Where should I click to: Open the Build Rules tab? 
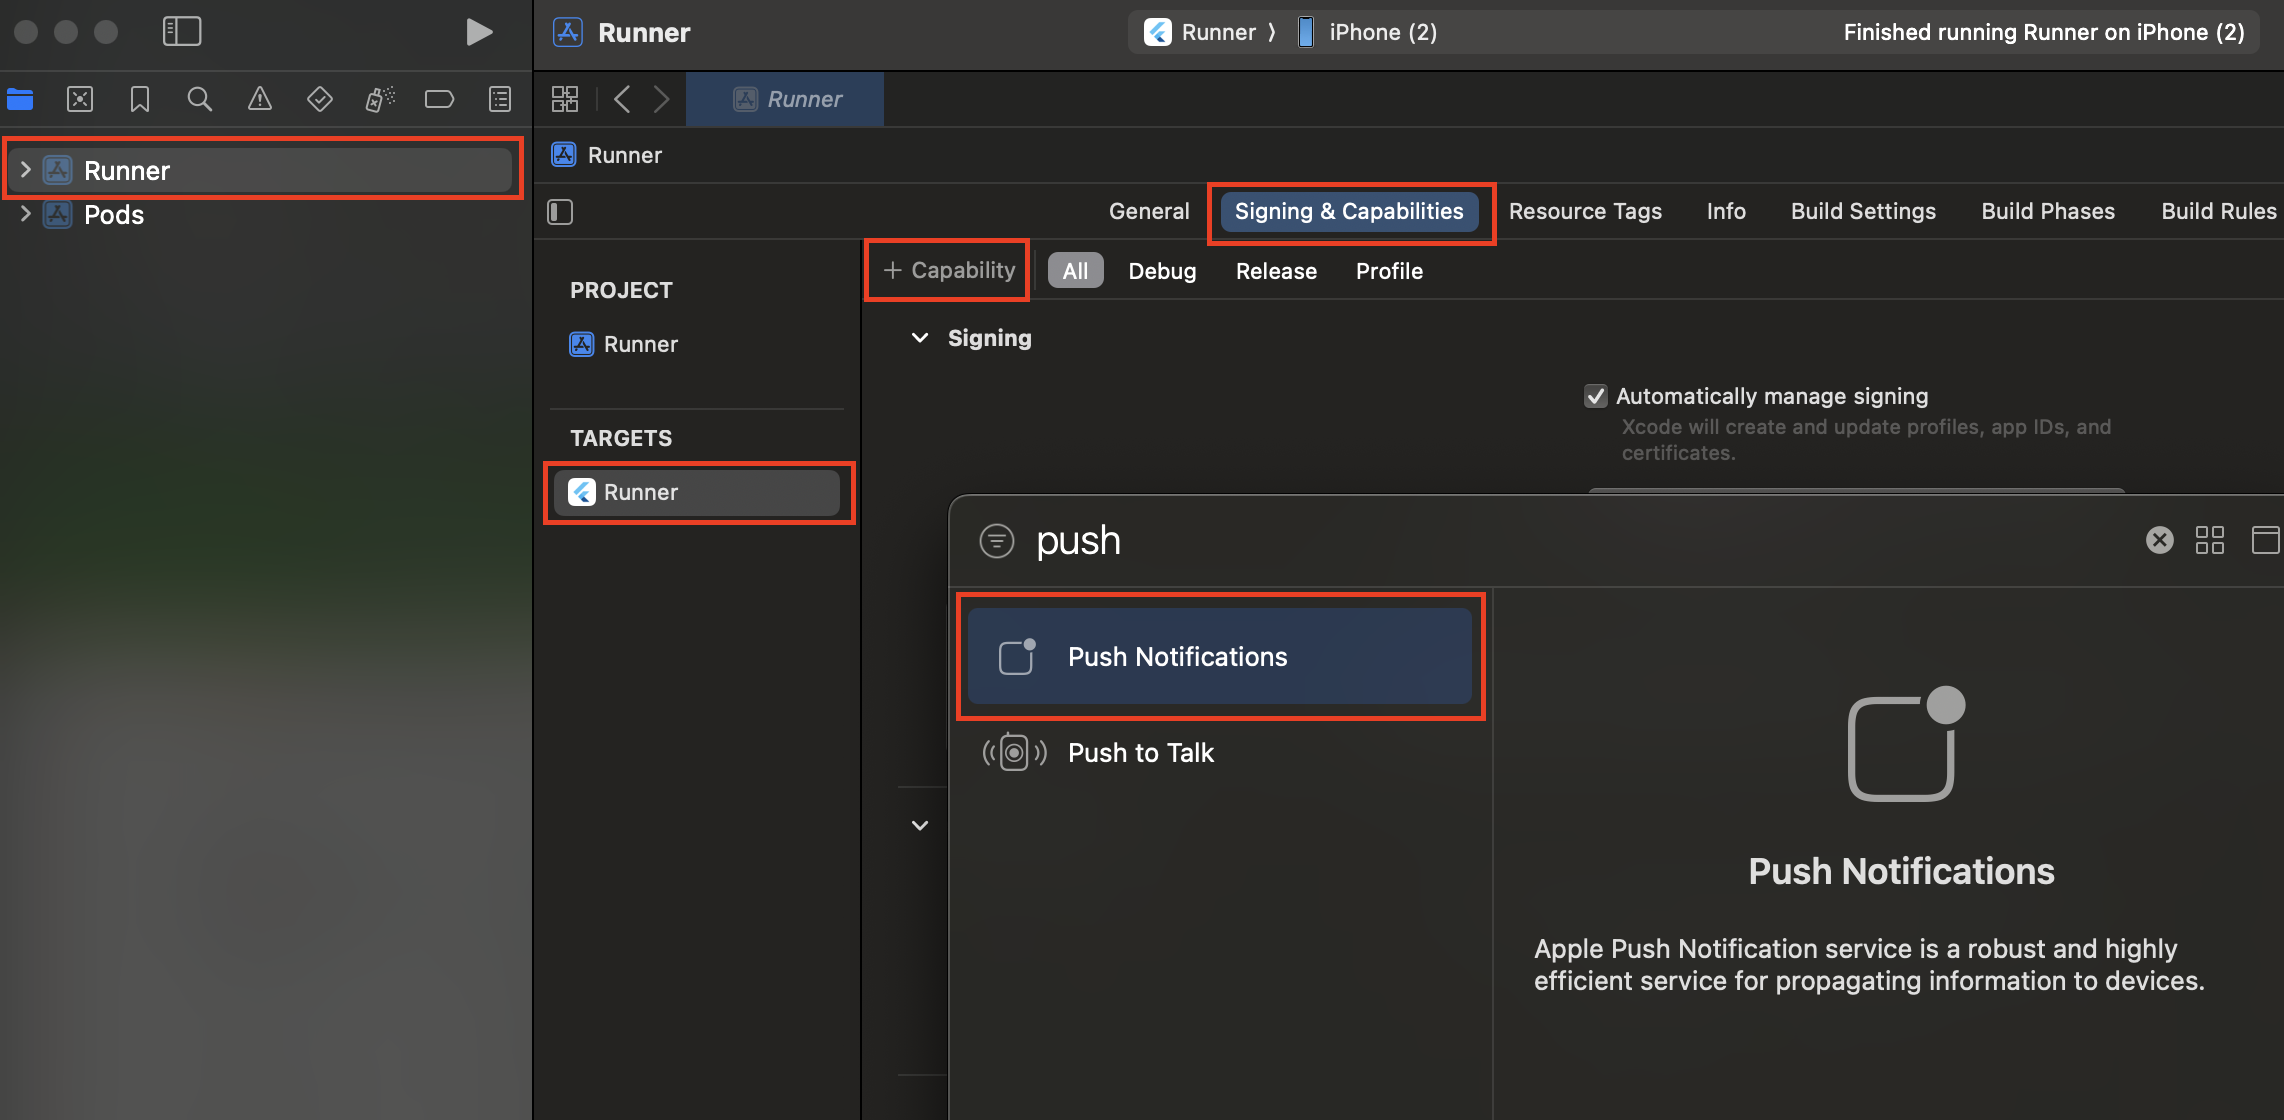tap(2219, 212)
